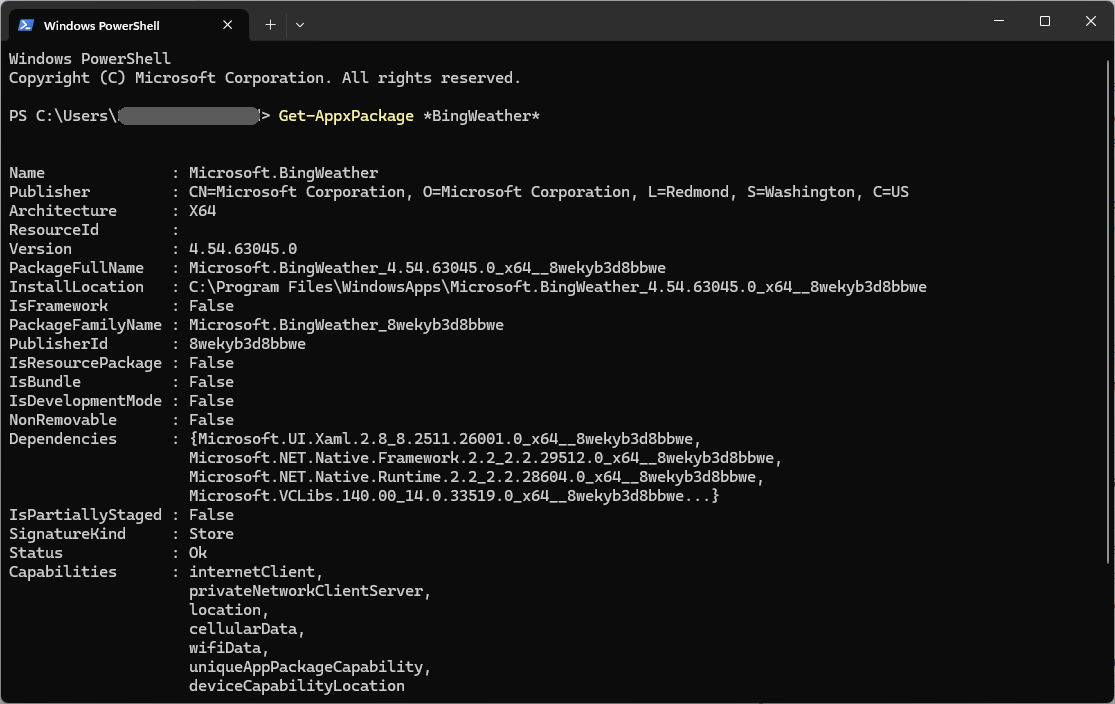Close the Windows PowerShell tab
Screen dimensions: 1115x704
[x=228, y=25]
